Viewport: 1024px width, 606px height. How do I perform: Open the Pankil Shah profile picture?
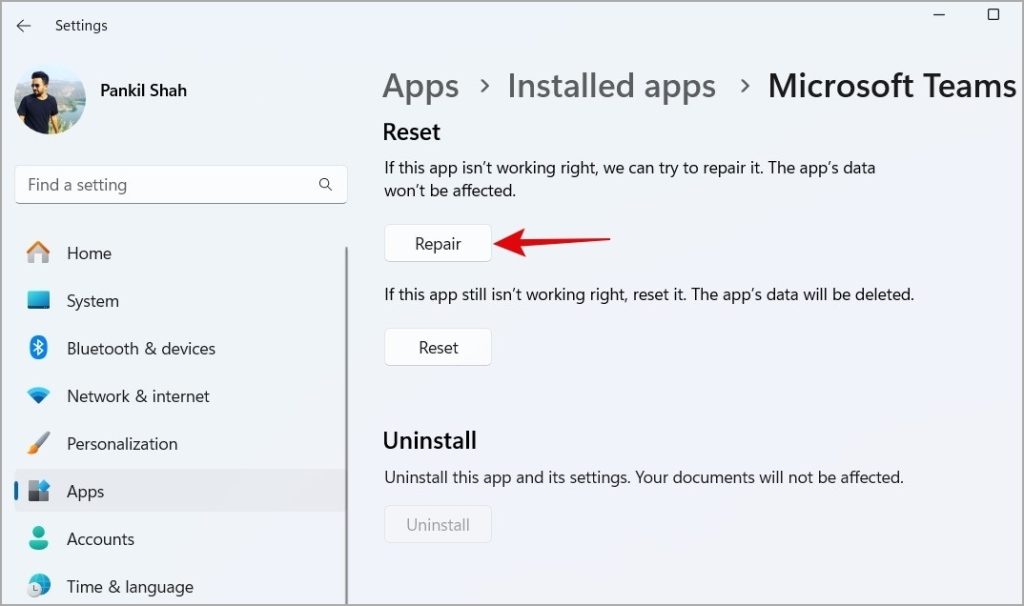[x=50, y=101]
